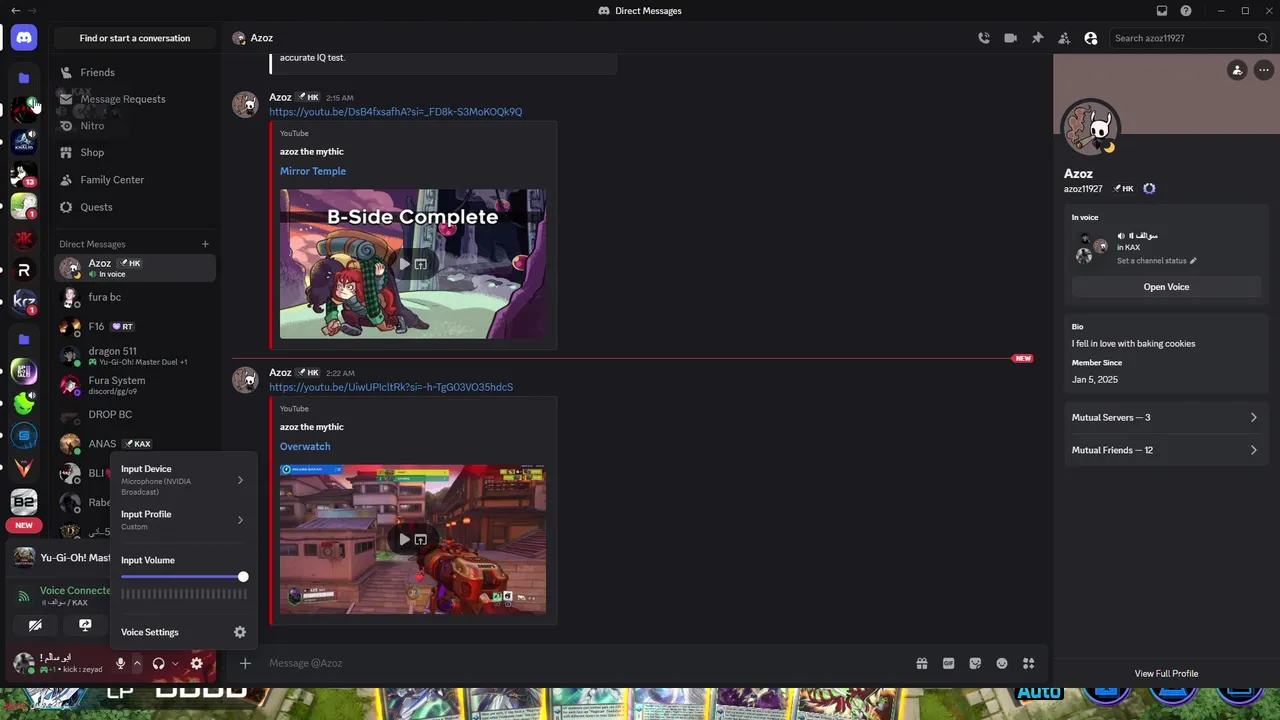1280x720 pixels.
Task: Open Family Center
Action: coord(135,180)
